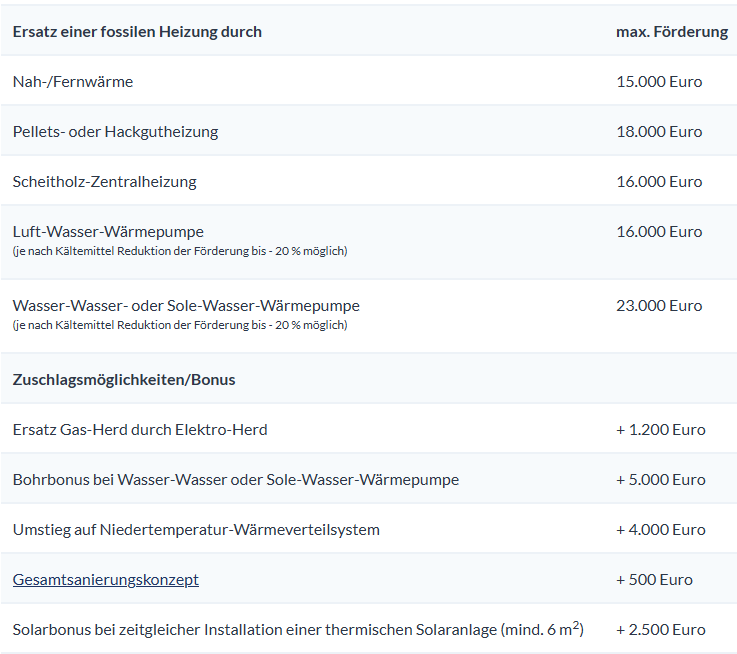Select the Pellets- oder Hackgutheizung row
The image size is (737, 654).
[368, 131]
